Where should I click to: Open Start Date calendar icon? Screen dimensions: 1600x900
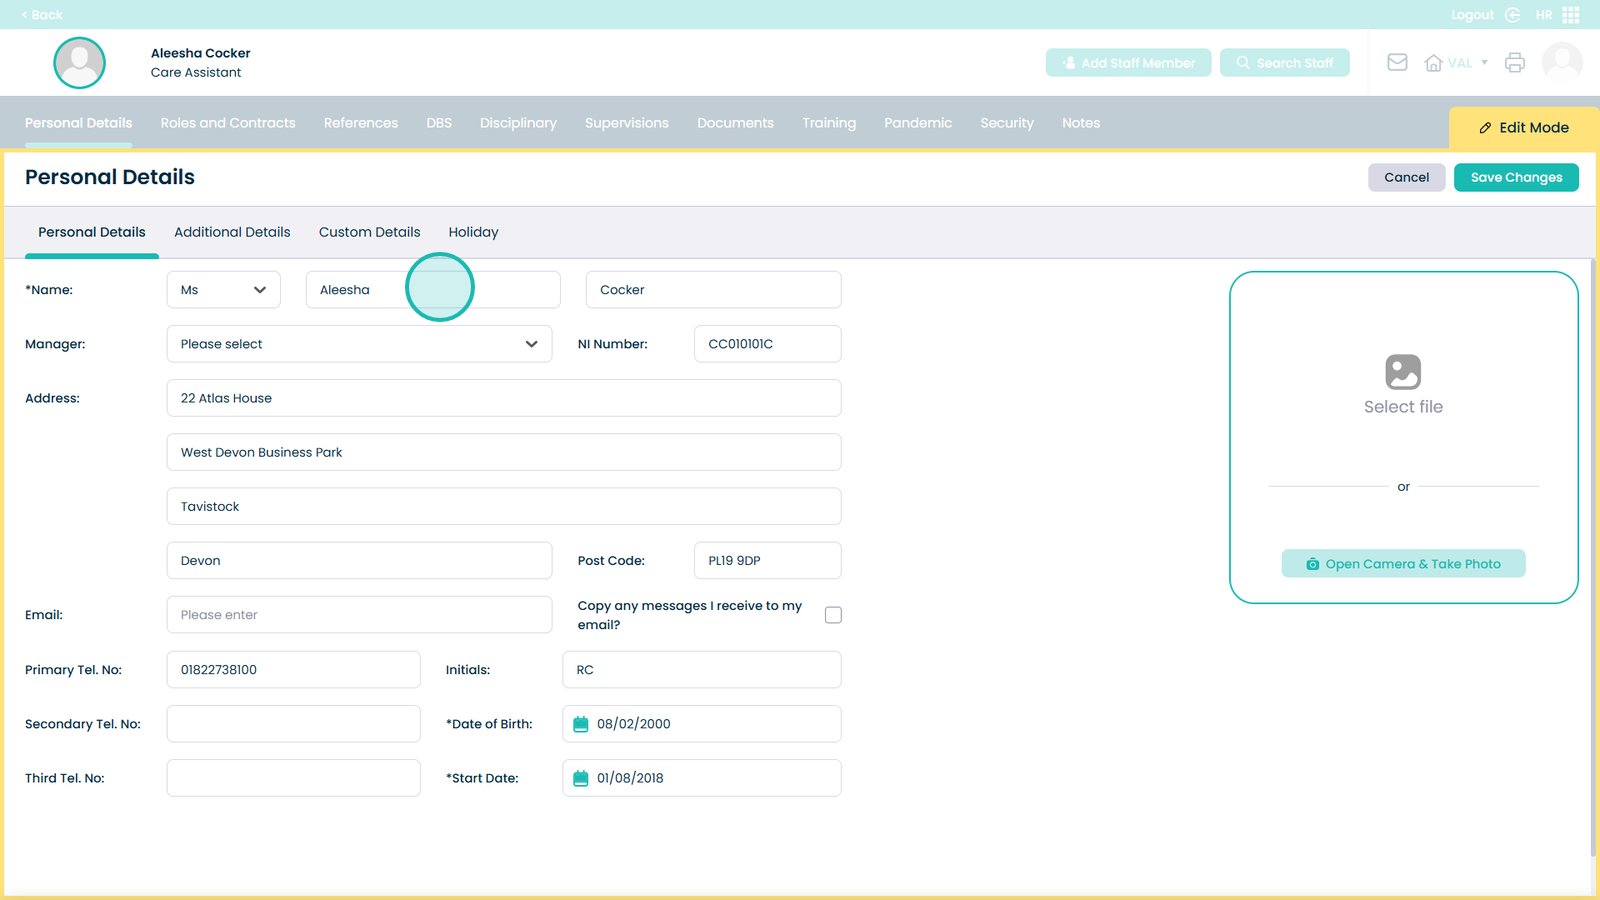(x=581, y=778)
